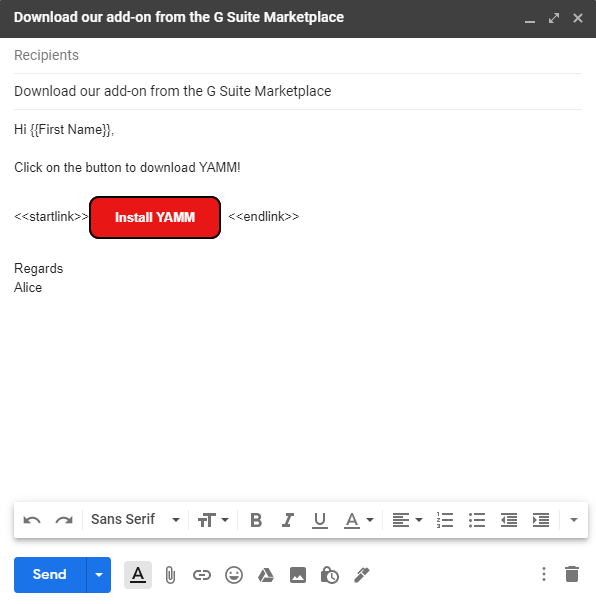The image size is (596, 604).
Task: Click the blue Send button
Action: point(50,575)
